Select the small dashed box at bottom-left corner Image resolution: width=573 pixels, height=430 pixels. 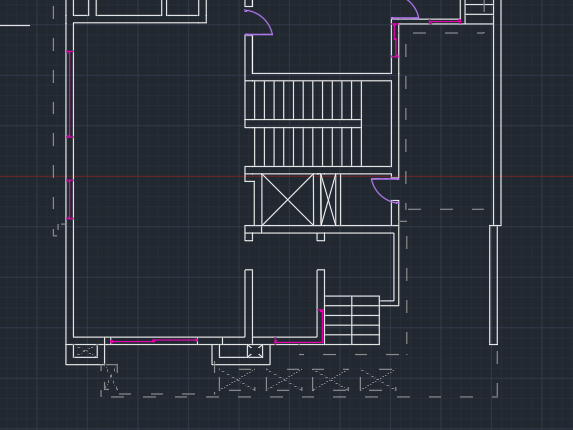pyautogui.click(x=86, y=351)
